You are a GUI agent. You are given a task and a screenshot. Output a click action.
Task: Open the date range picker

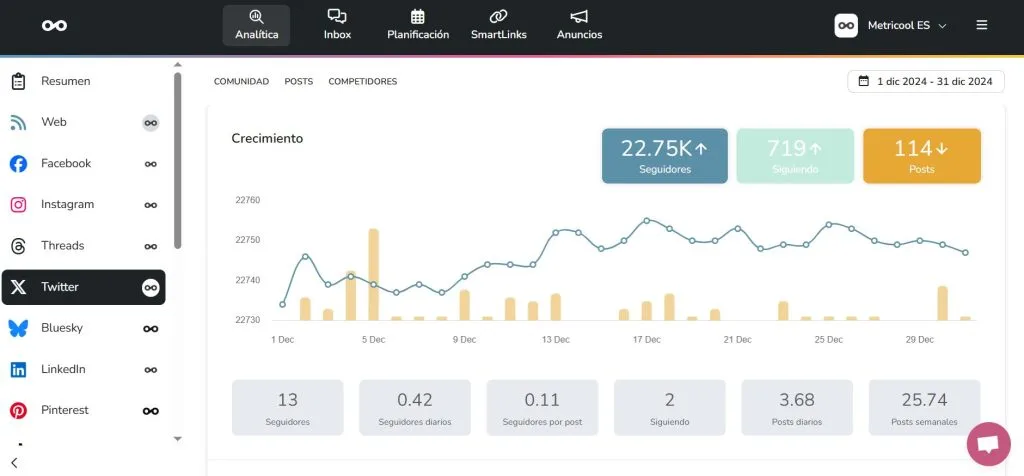pos(925,82)
